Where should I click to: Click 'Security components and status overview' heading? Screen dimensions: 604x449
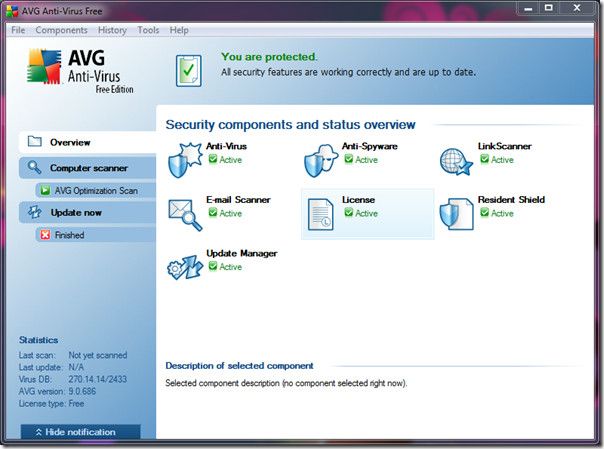pyautogui.click(x=290, y=125)
